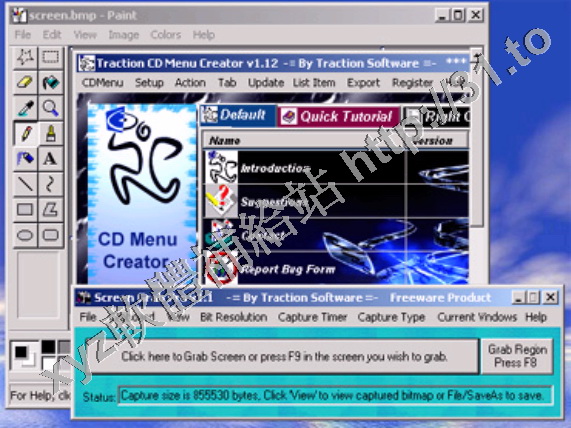571x428 pixels.
Task: Choose the Fill With Color bucket tool
Action: (51, 83)
